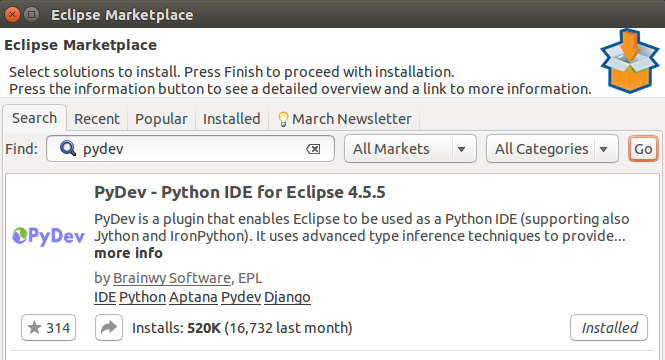Open the Popular tab
The image size is (665, 360).
161,119
